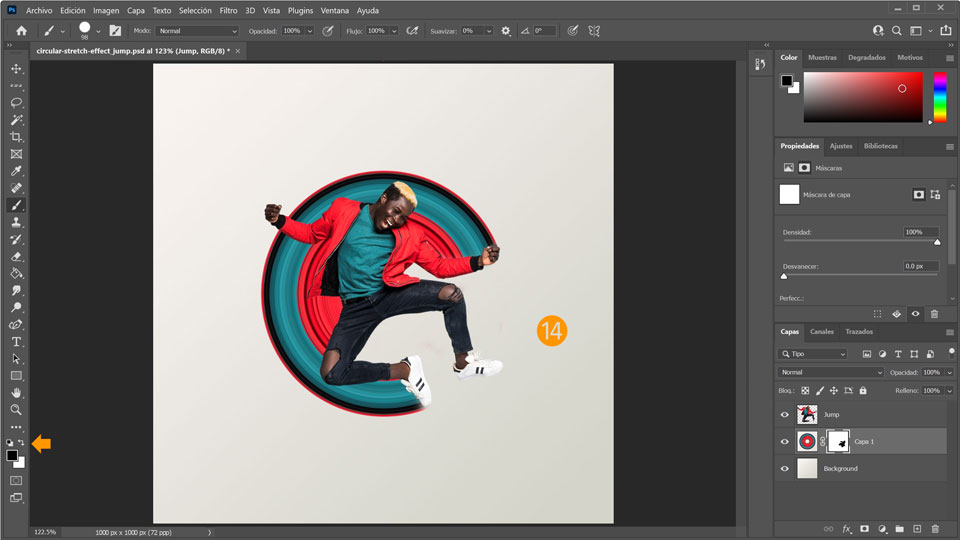Switch to the Canales tab

pyautogui.click(x=822, y=332)
